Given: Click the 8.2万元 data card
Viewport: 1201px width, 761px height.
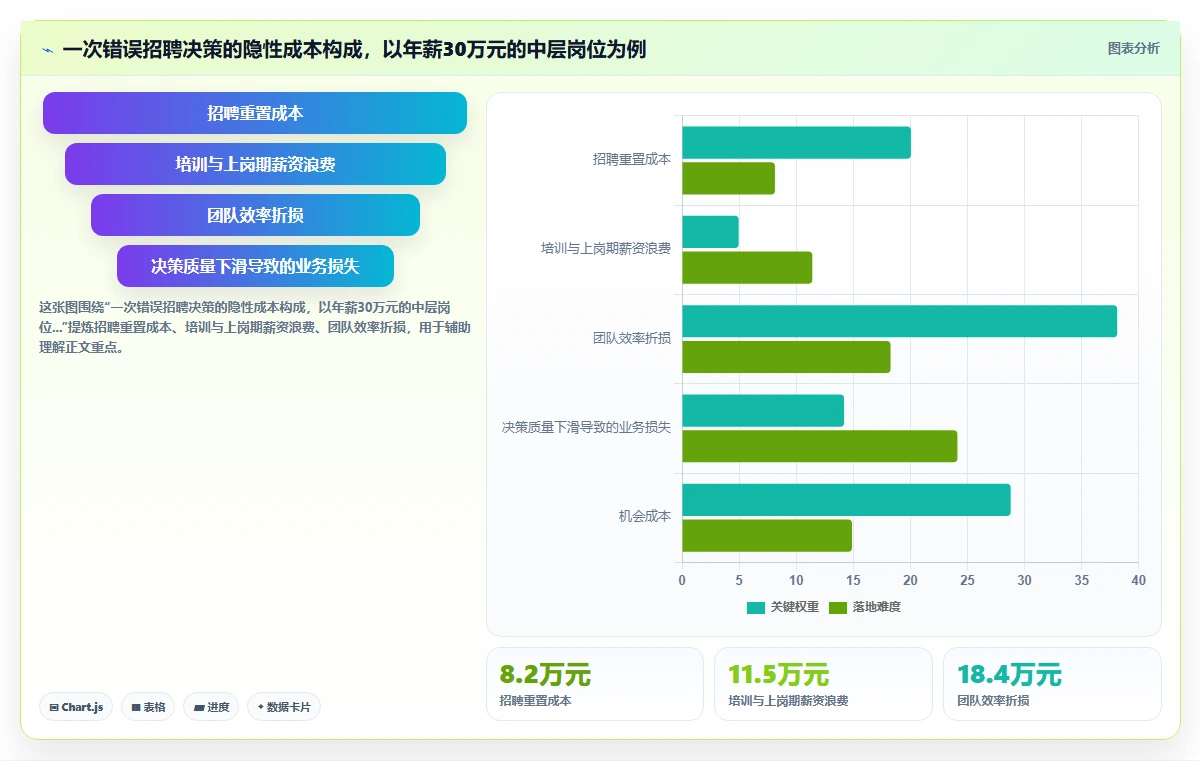Looking at the screenshot, I should click(x=595, y=684).
